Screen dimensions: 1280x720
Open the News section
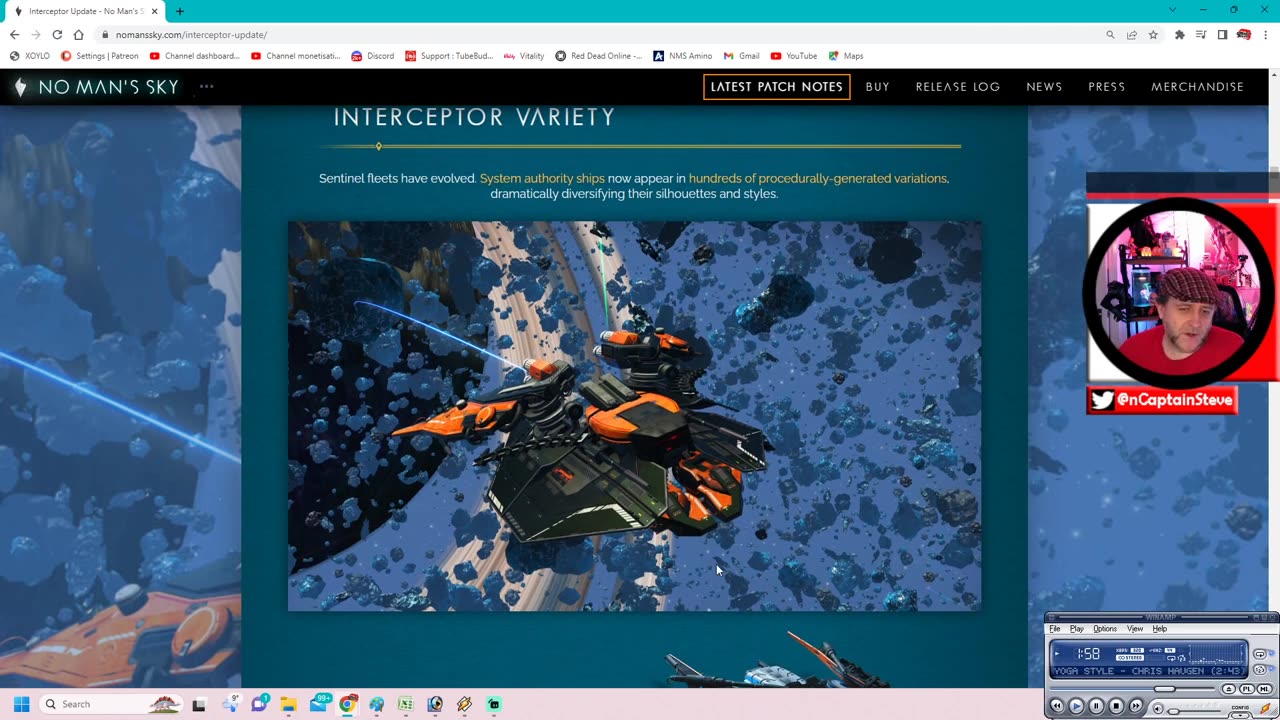tap(1044, 87)
